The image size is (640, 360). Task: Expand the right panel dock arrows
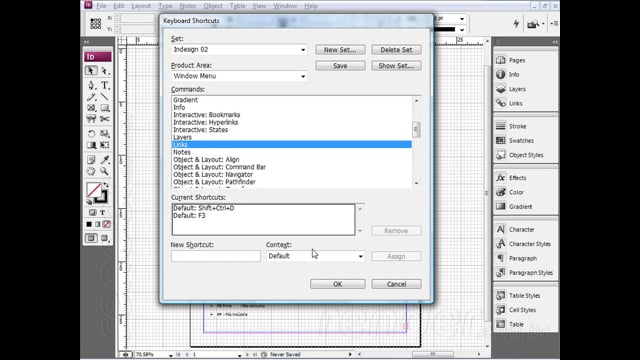[555, 42]
